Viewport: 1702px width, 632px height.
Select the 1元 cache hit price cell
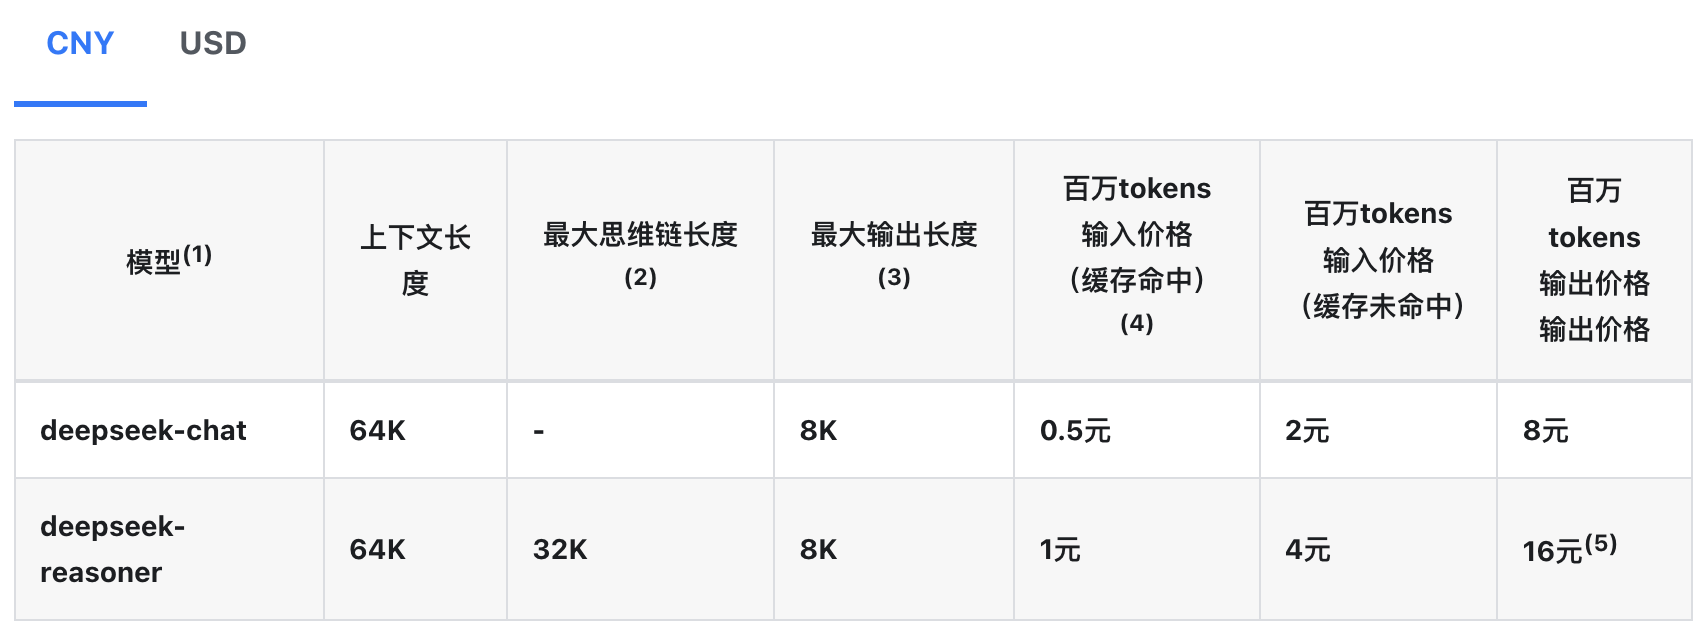(1137, 549)
